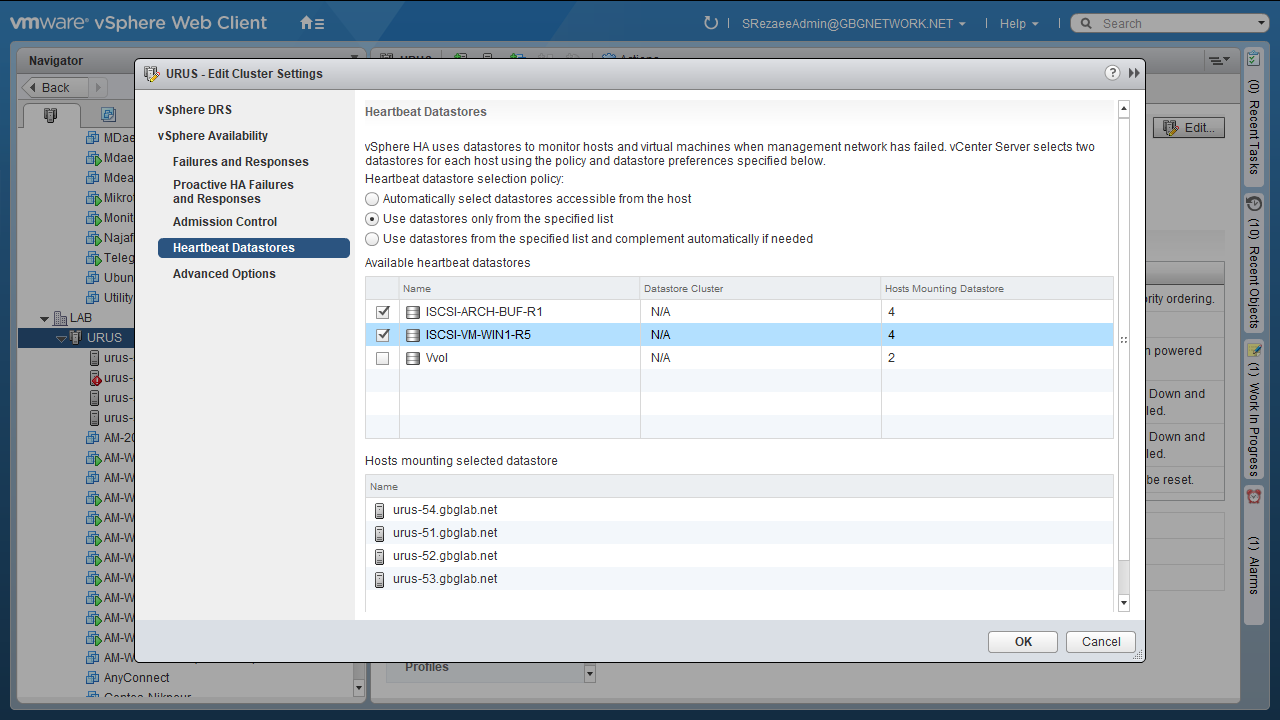Image resolution: width=1280 pixels, height=720 pixels.
Task: Collapse the LAB tree node
Action: point(44,319)
